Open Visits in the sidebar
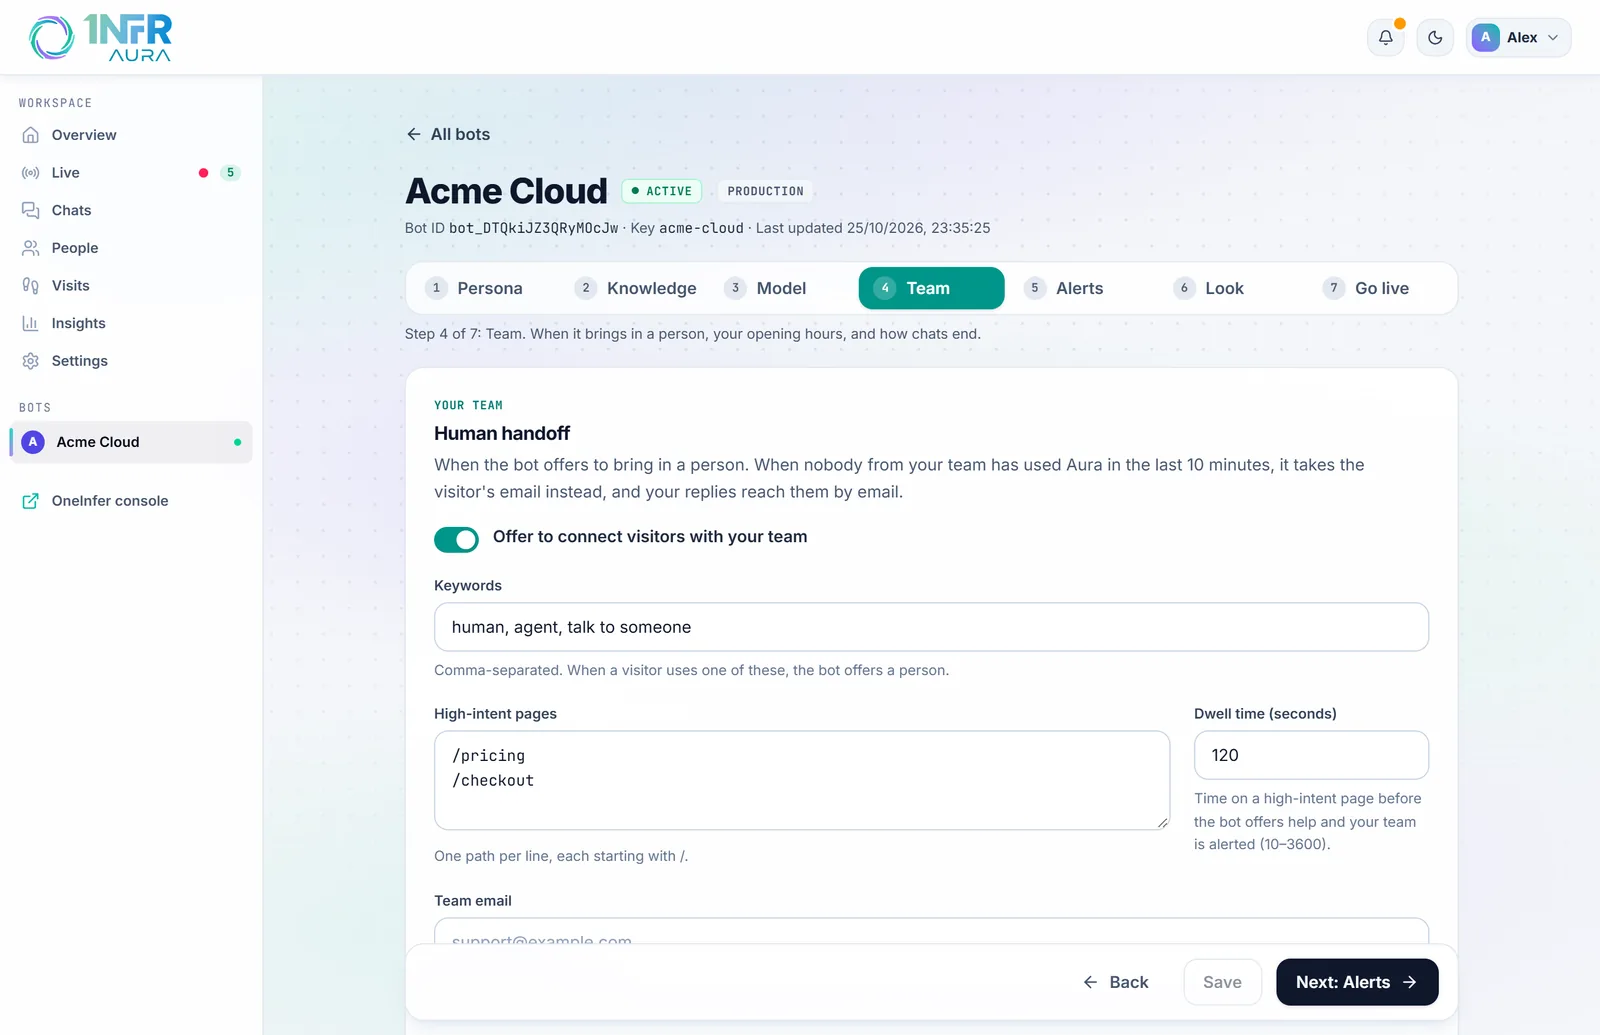This screenshot has width=1600, height=1035. (131, 286)
